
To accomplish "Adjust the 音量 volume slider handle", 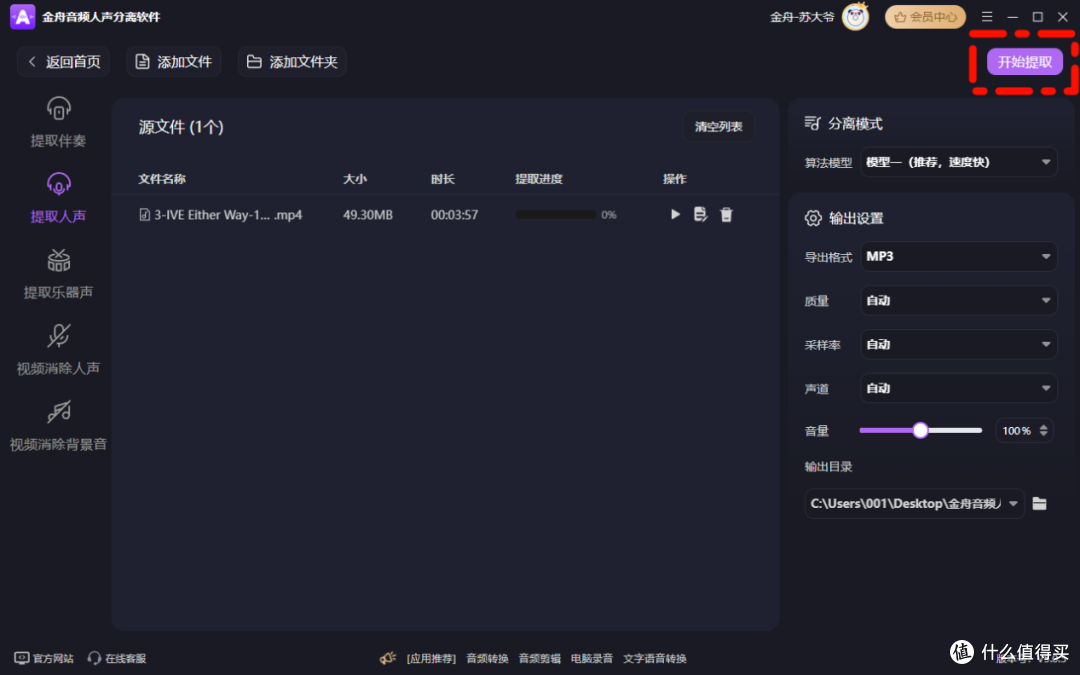I will click(920, 430).
